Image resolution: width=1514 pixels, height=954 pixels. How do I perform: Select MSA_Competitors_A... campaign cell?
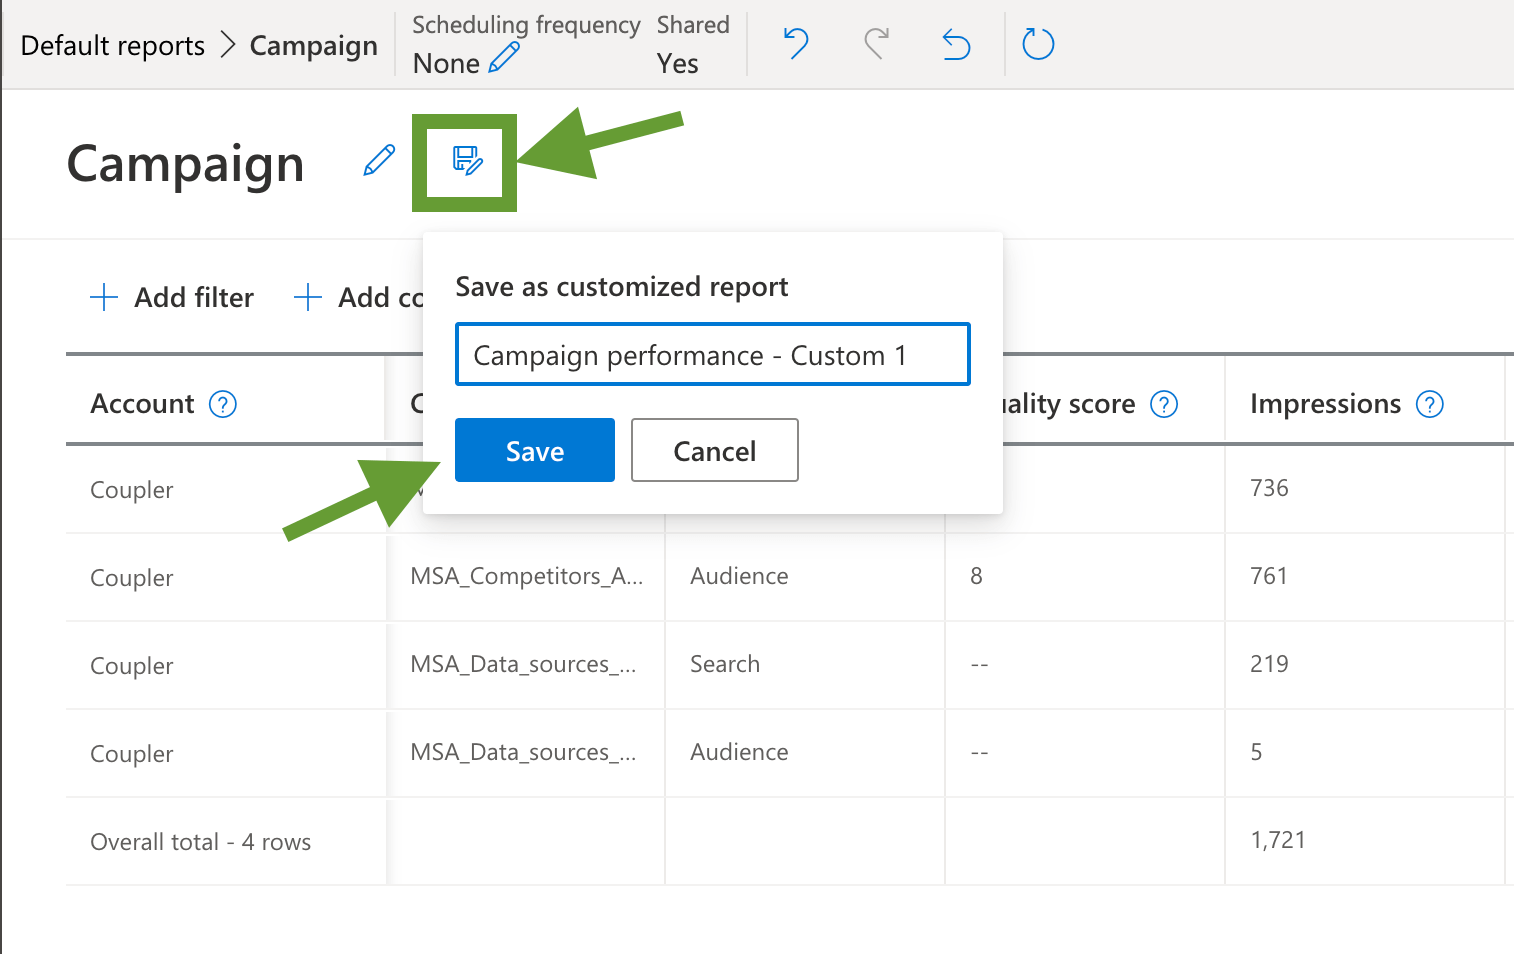pos(526,576)
